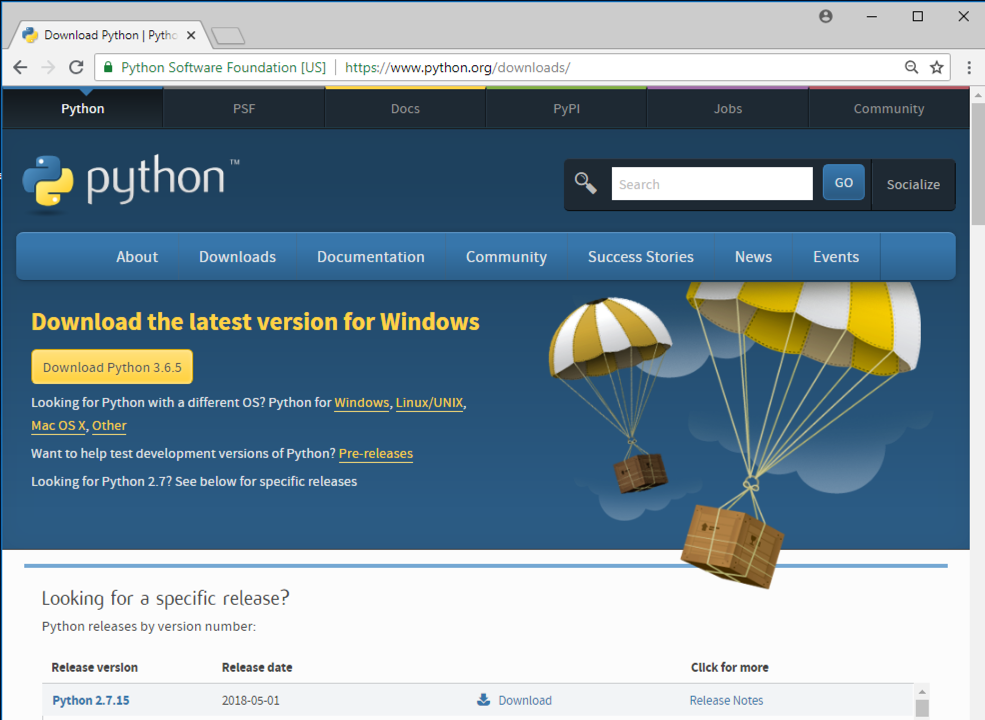This screenshot has height=720, width=985.
Task: Click releases list scrollbar up arrow
Action: coord(922,692)
